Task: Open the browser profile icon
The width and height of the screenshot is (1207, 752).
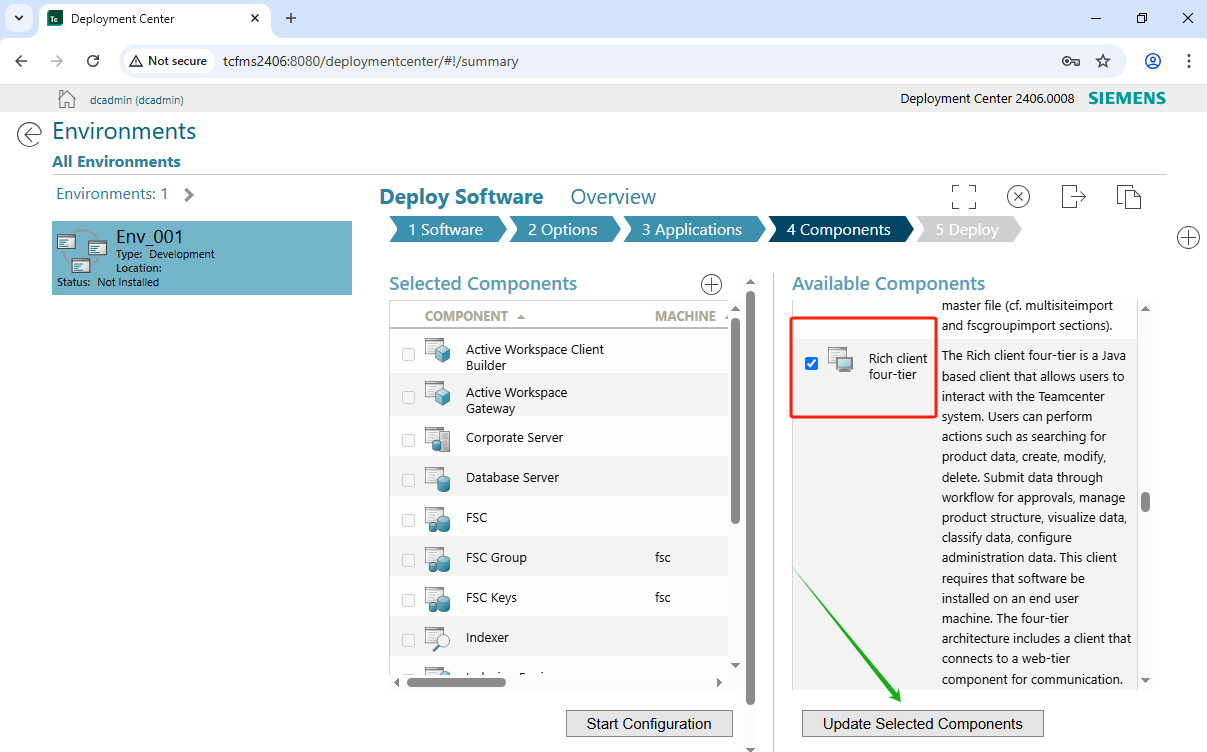Action: [1153, 61]
